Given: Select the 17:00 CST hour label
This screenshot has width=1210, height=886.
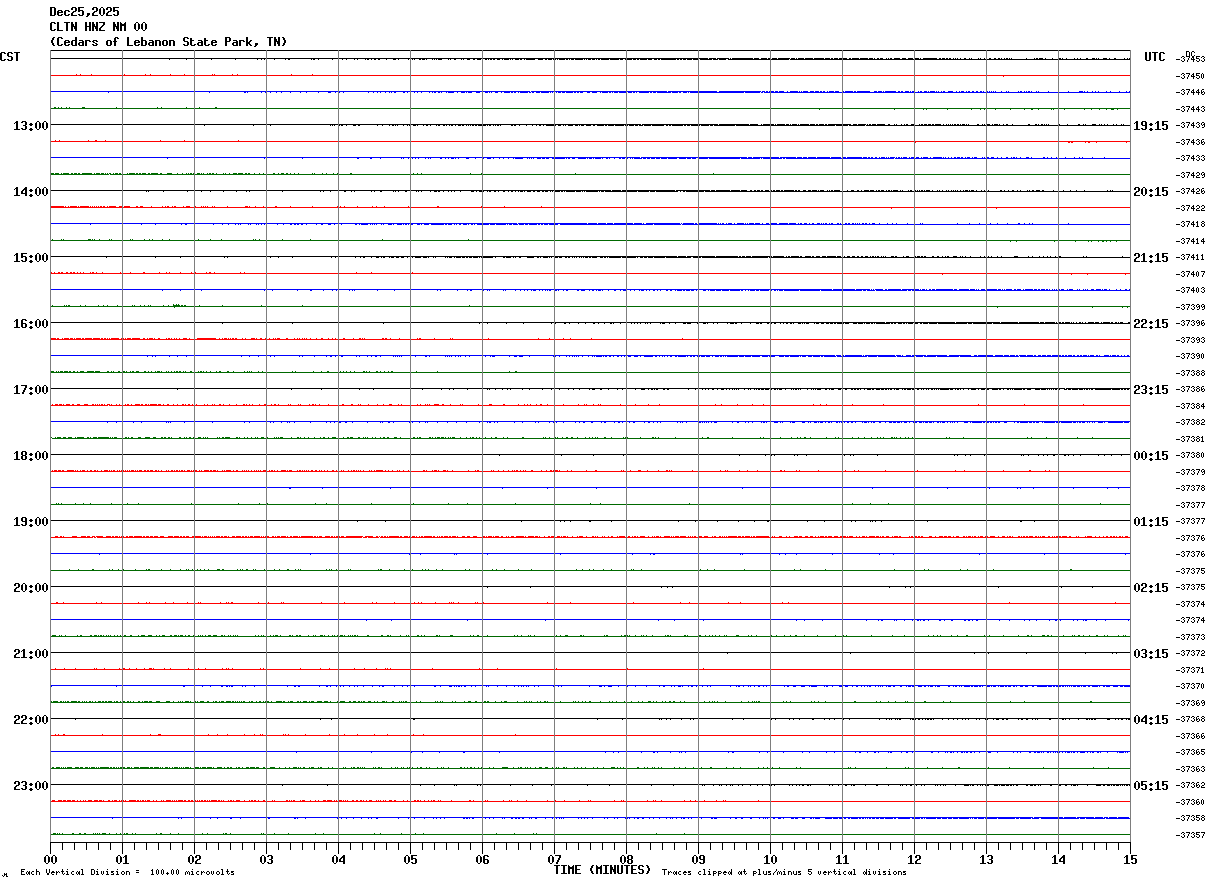Looking at the screenshot, I should [30, 390].
